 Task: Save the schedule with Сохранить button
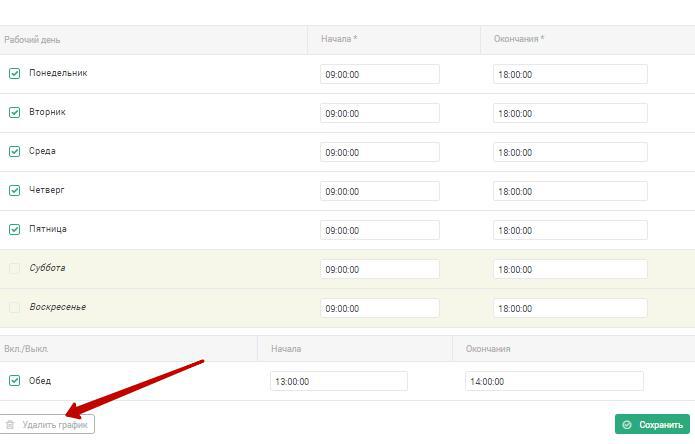(x=652, y=425)
